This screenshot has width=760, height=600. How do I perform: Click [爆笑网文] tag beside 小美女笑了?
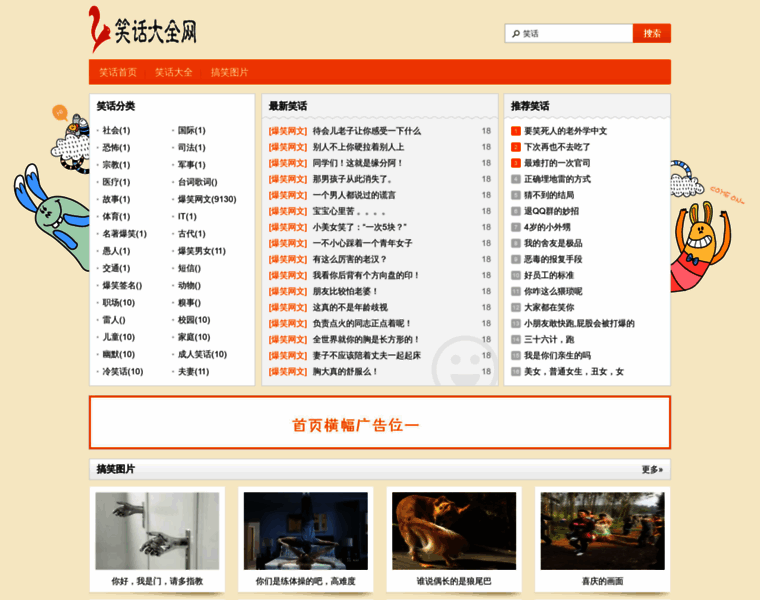point(288,227)
